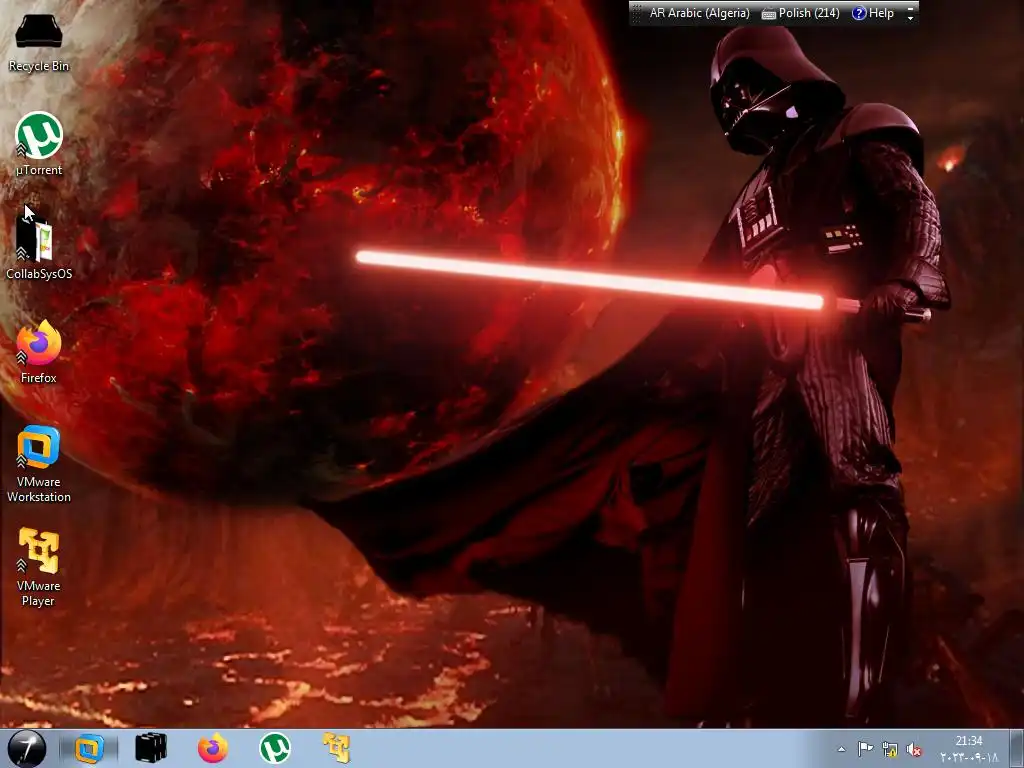Launch VMware Player from the taskbar

(x=337, y=748)
